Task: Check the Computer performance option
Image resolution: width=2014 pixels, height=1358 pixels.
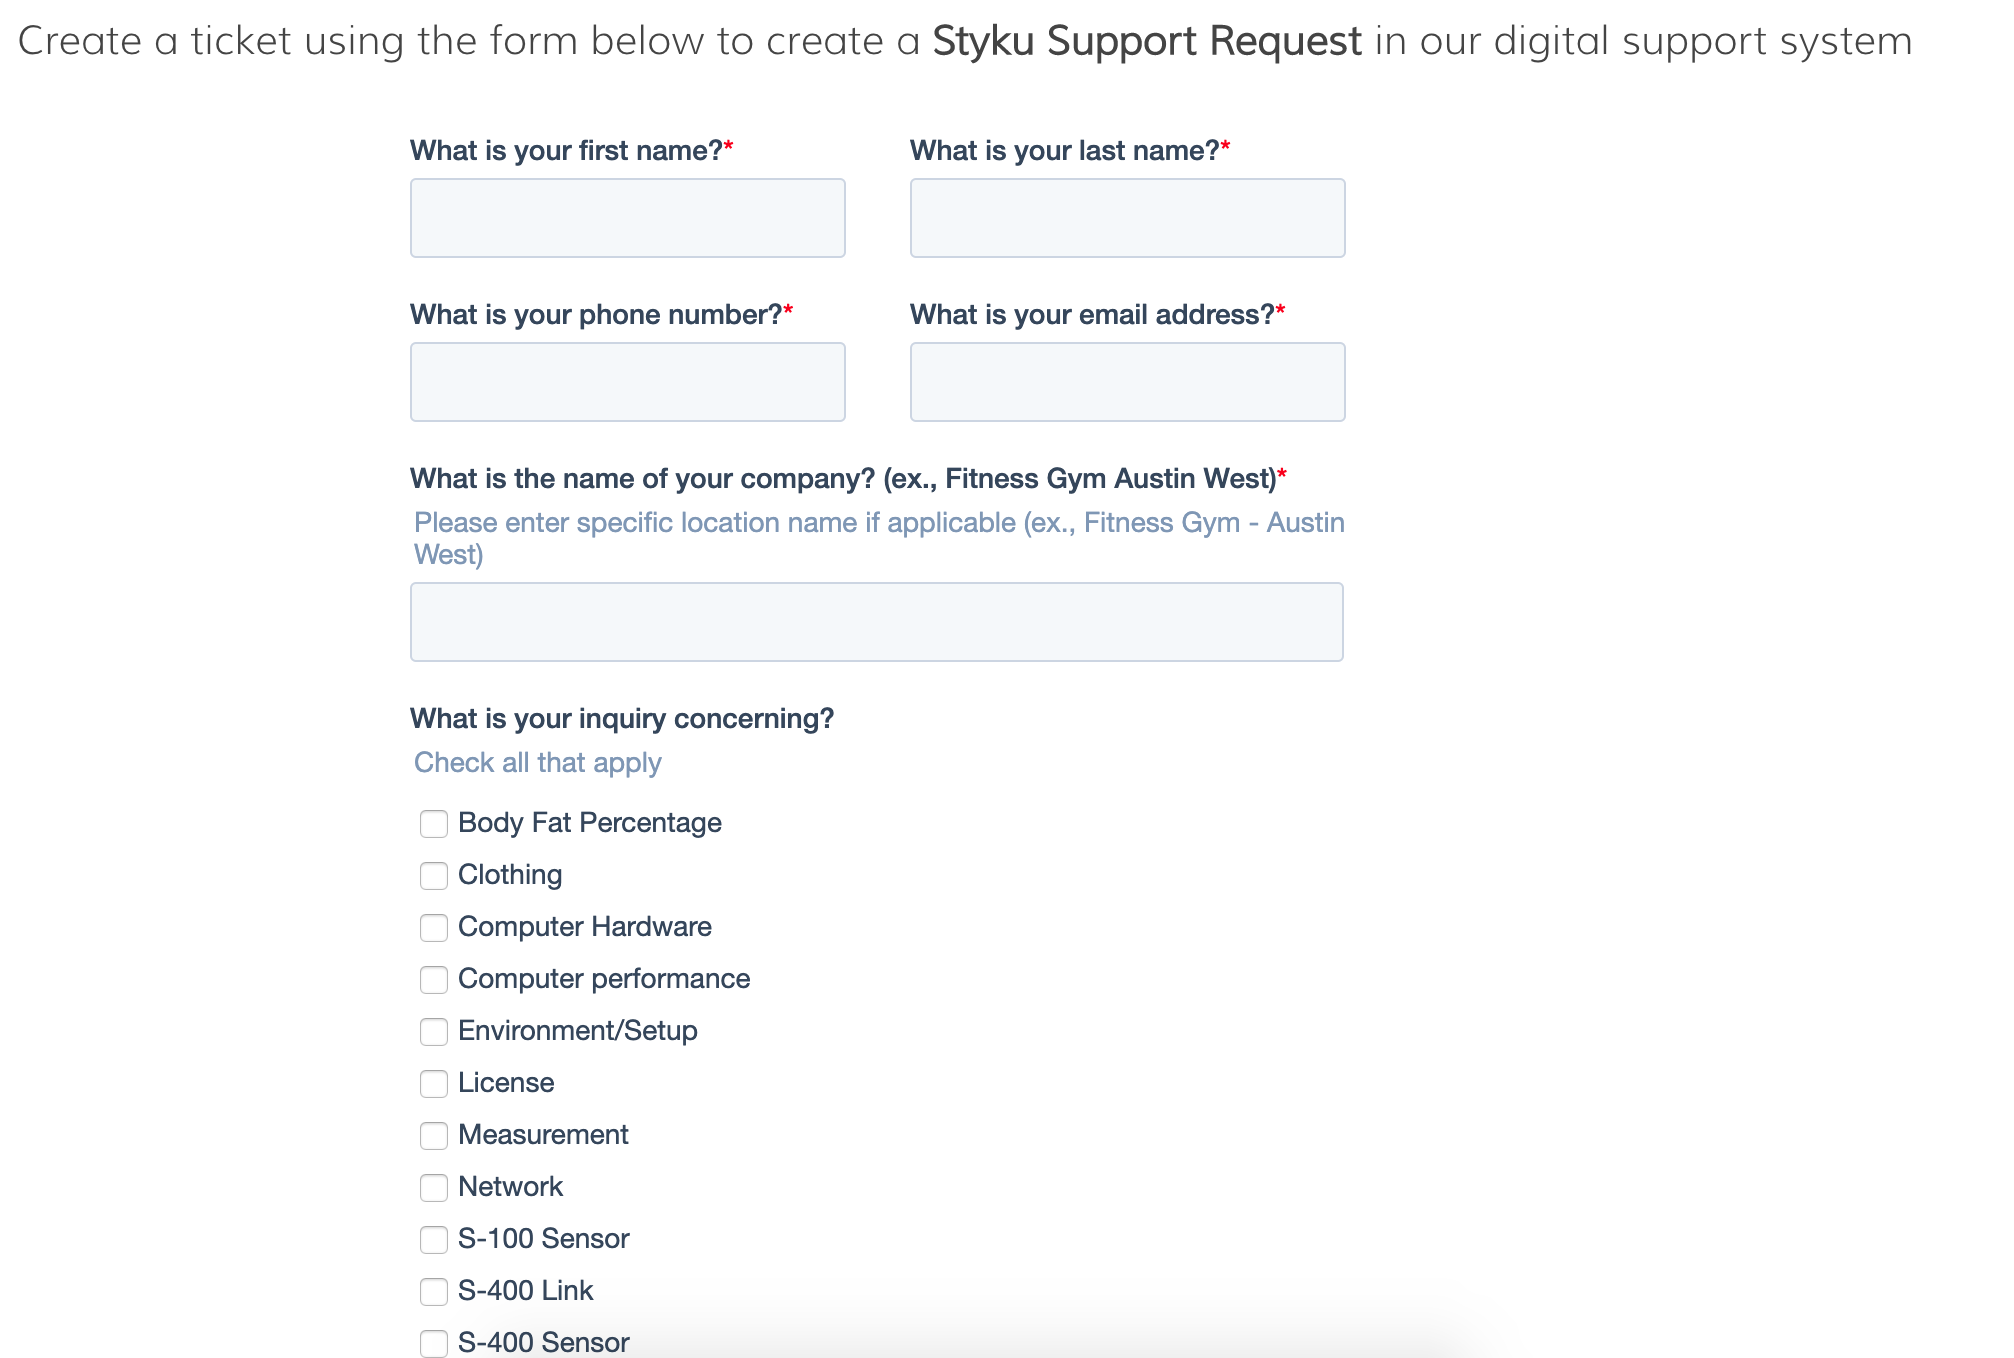Action: (x=434, y=980)
